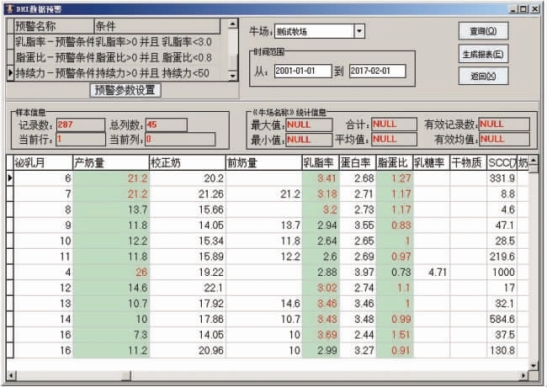Screen dimensions: 547x387
Task: Click the 校正奶 cell with value 19.22
Action: [187, 272]
